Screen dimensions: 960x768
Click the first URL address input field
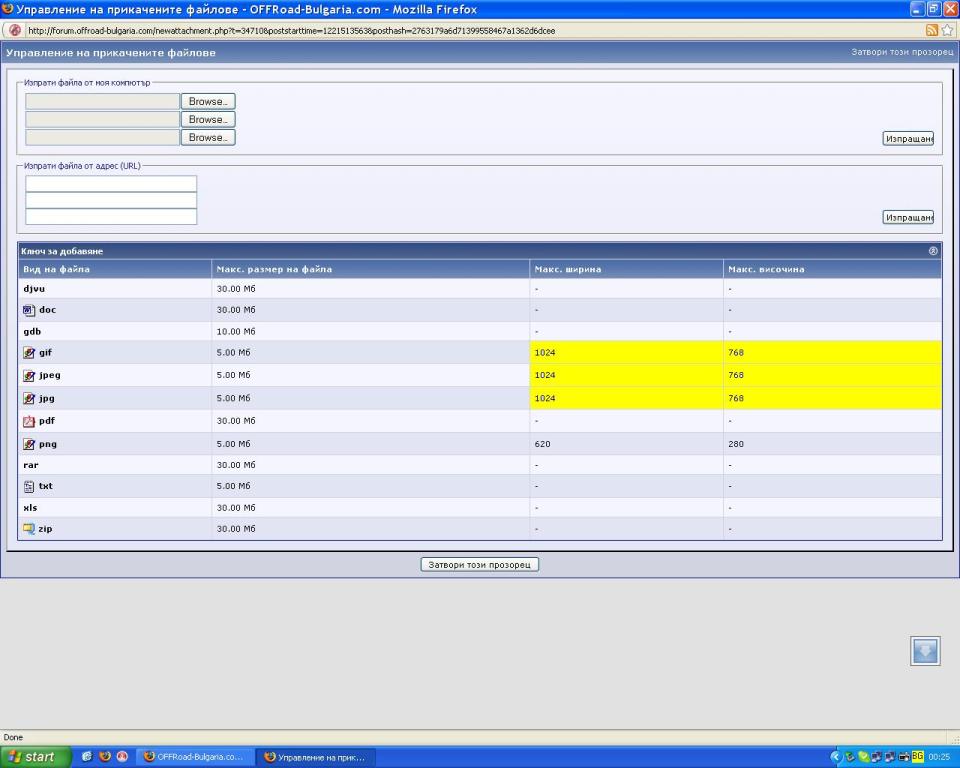pos(111,184)
